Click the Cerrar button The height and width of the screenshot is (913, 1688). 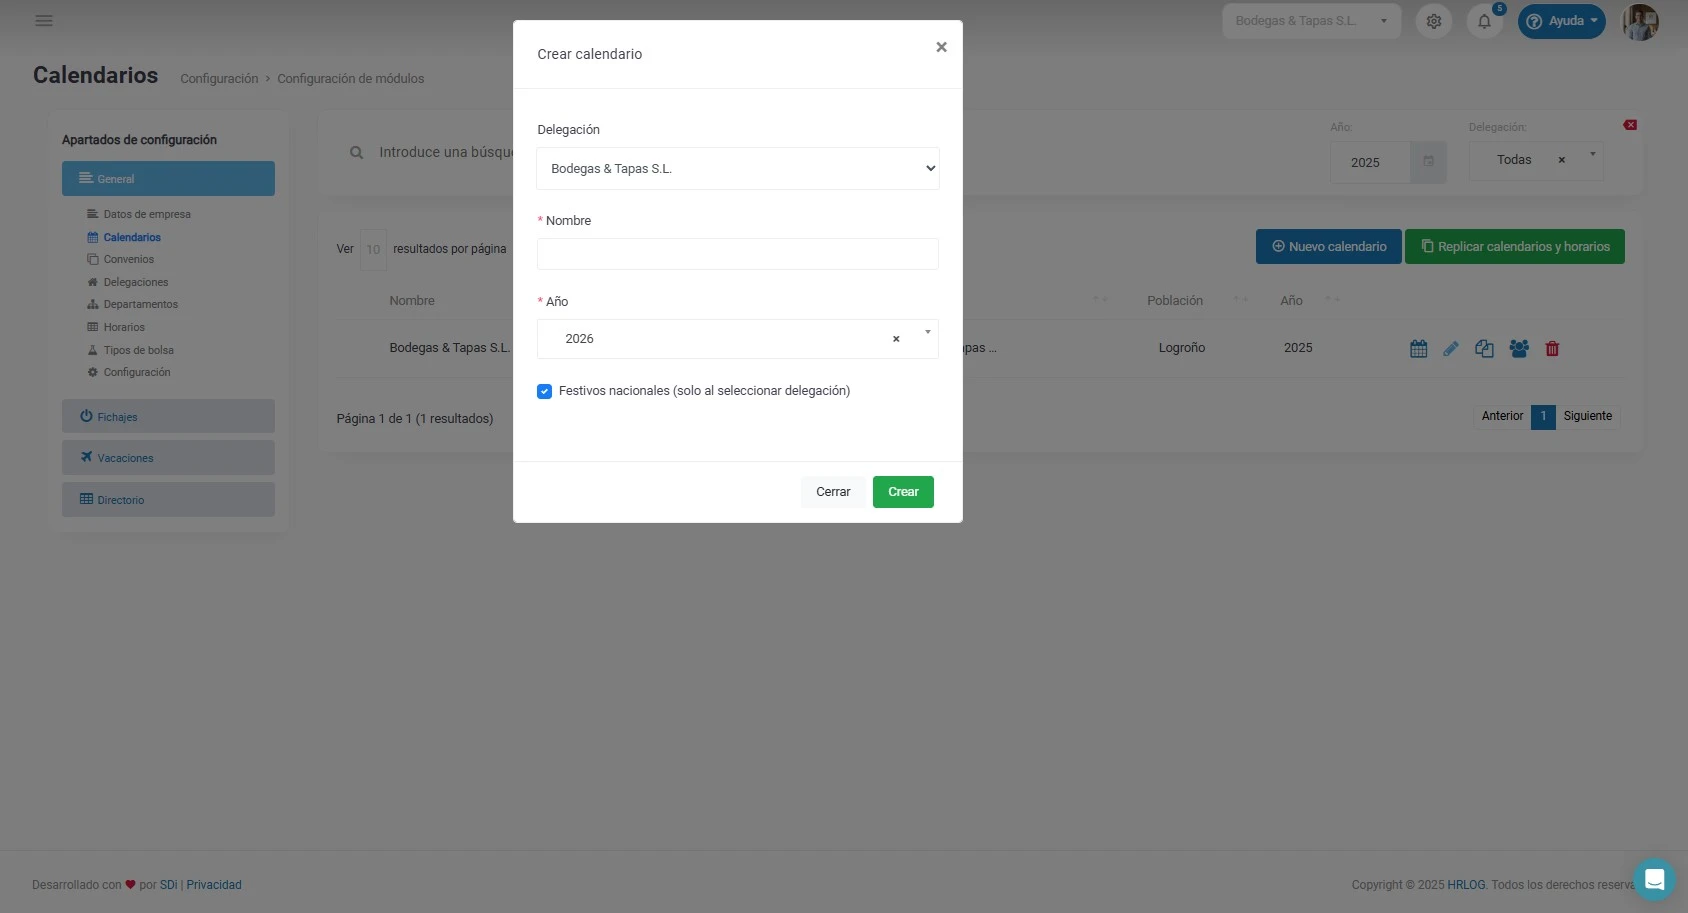[x=833, y=492]
